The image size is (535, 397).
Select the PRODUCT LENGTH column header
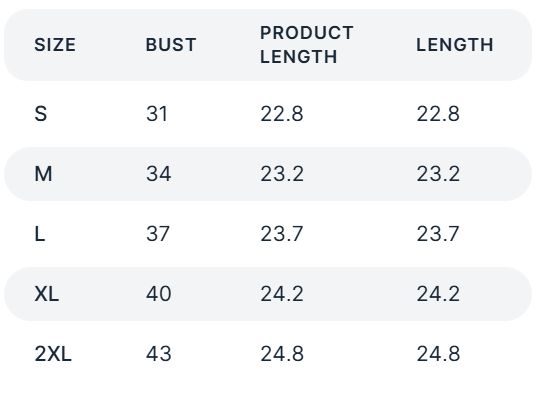(307, 45)
